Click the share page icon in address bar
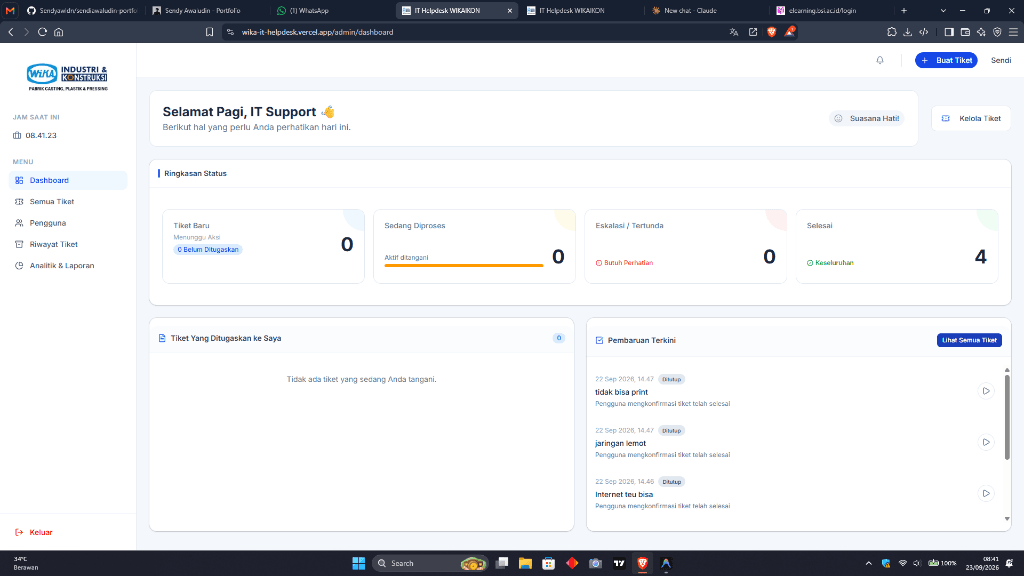The height and width of the screenshot is (576, 1024). [x=753, y=32]
